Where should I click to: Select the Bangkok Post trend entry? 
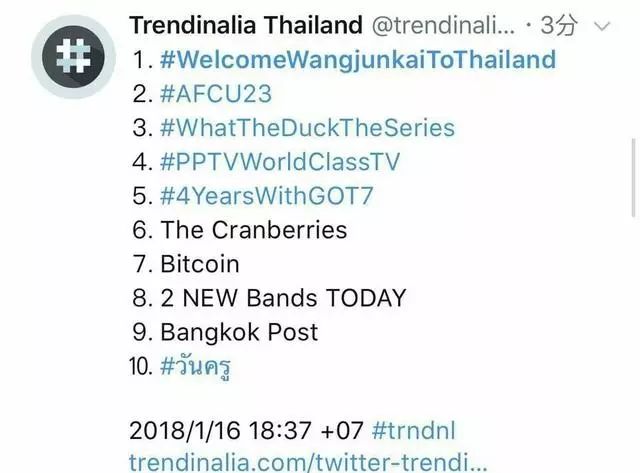pos(239,332)
